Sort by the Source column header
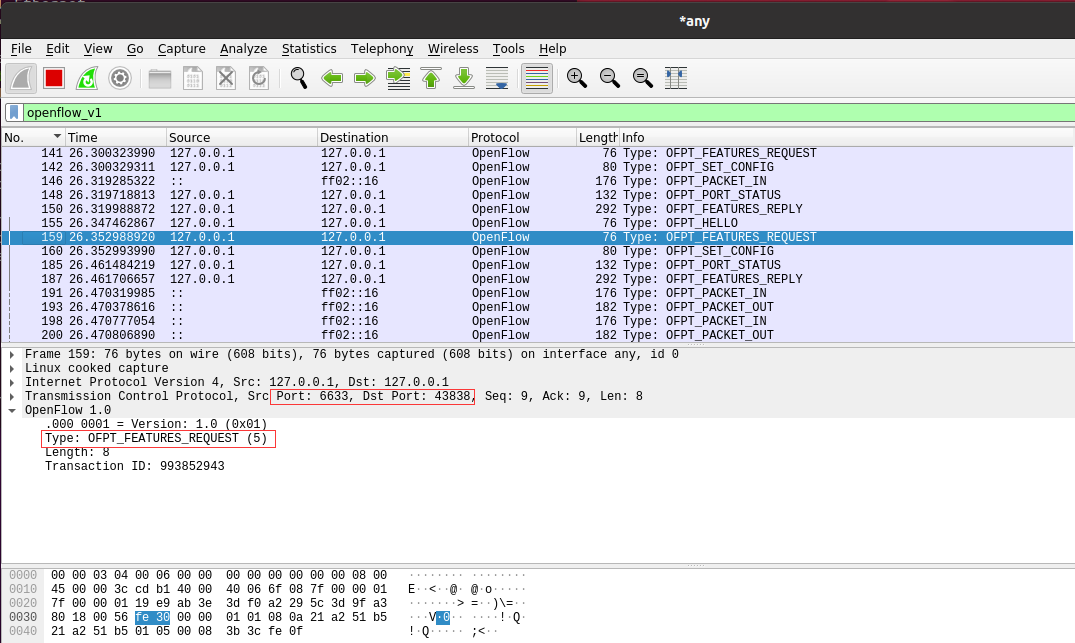The height and width of the screenshot is (643, 1075). click(241, 137)
